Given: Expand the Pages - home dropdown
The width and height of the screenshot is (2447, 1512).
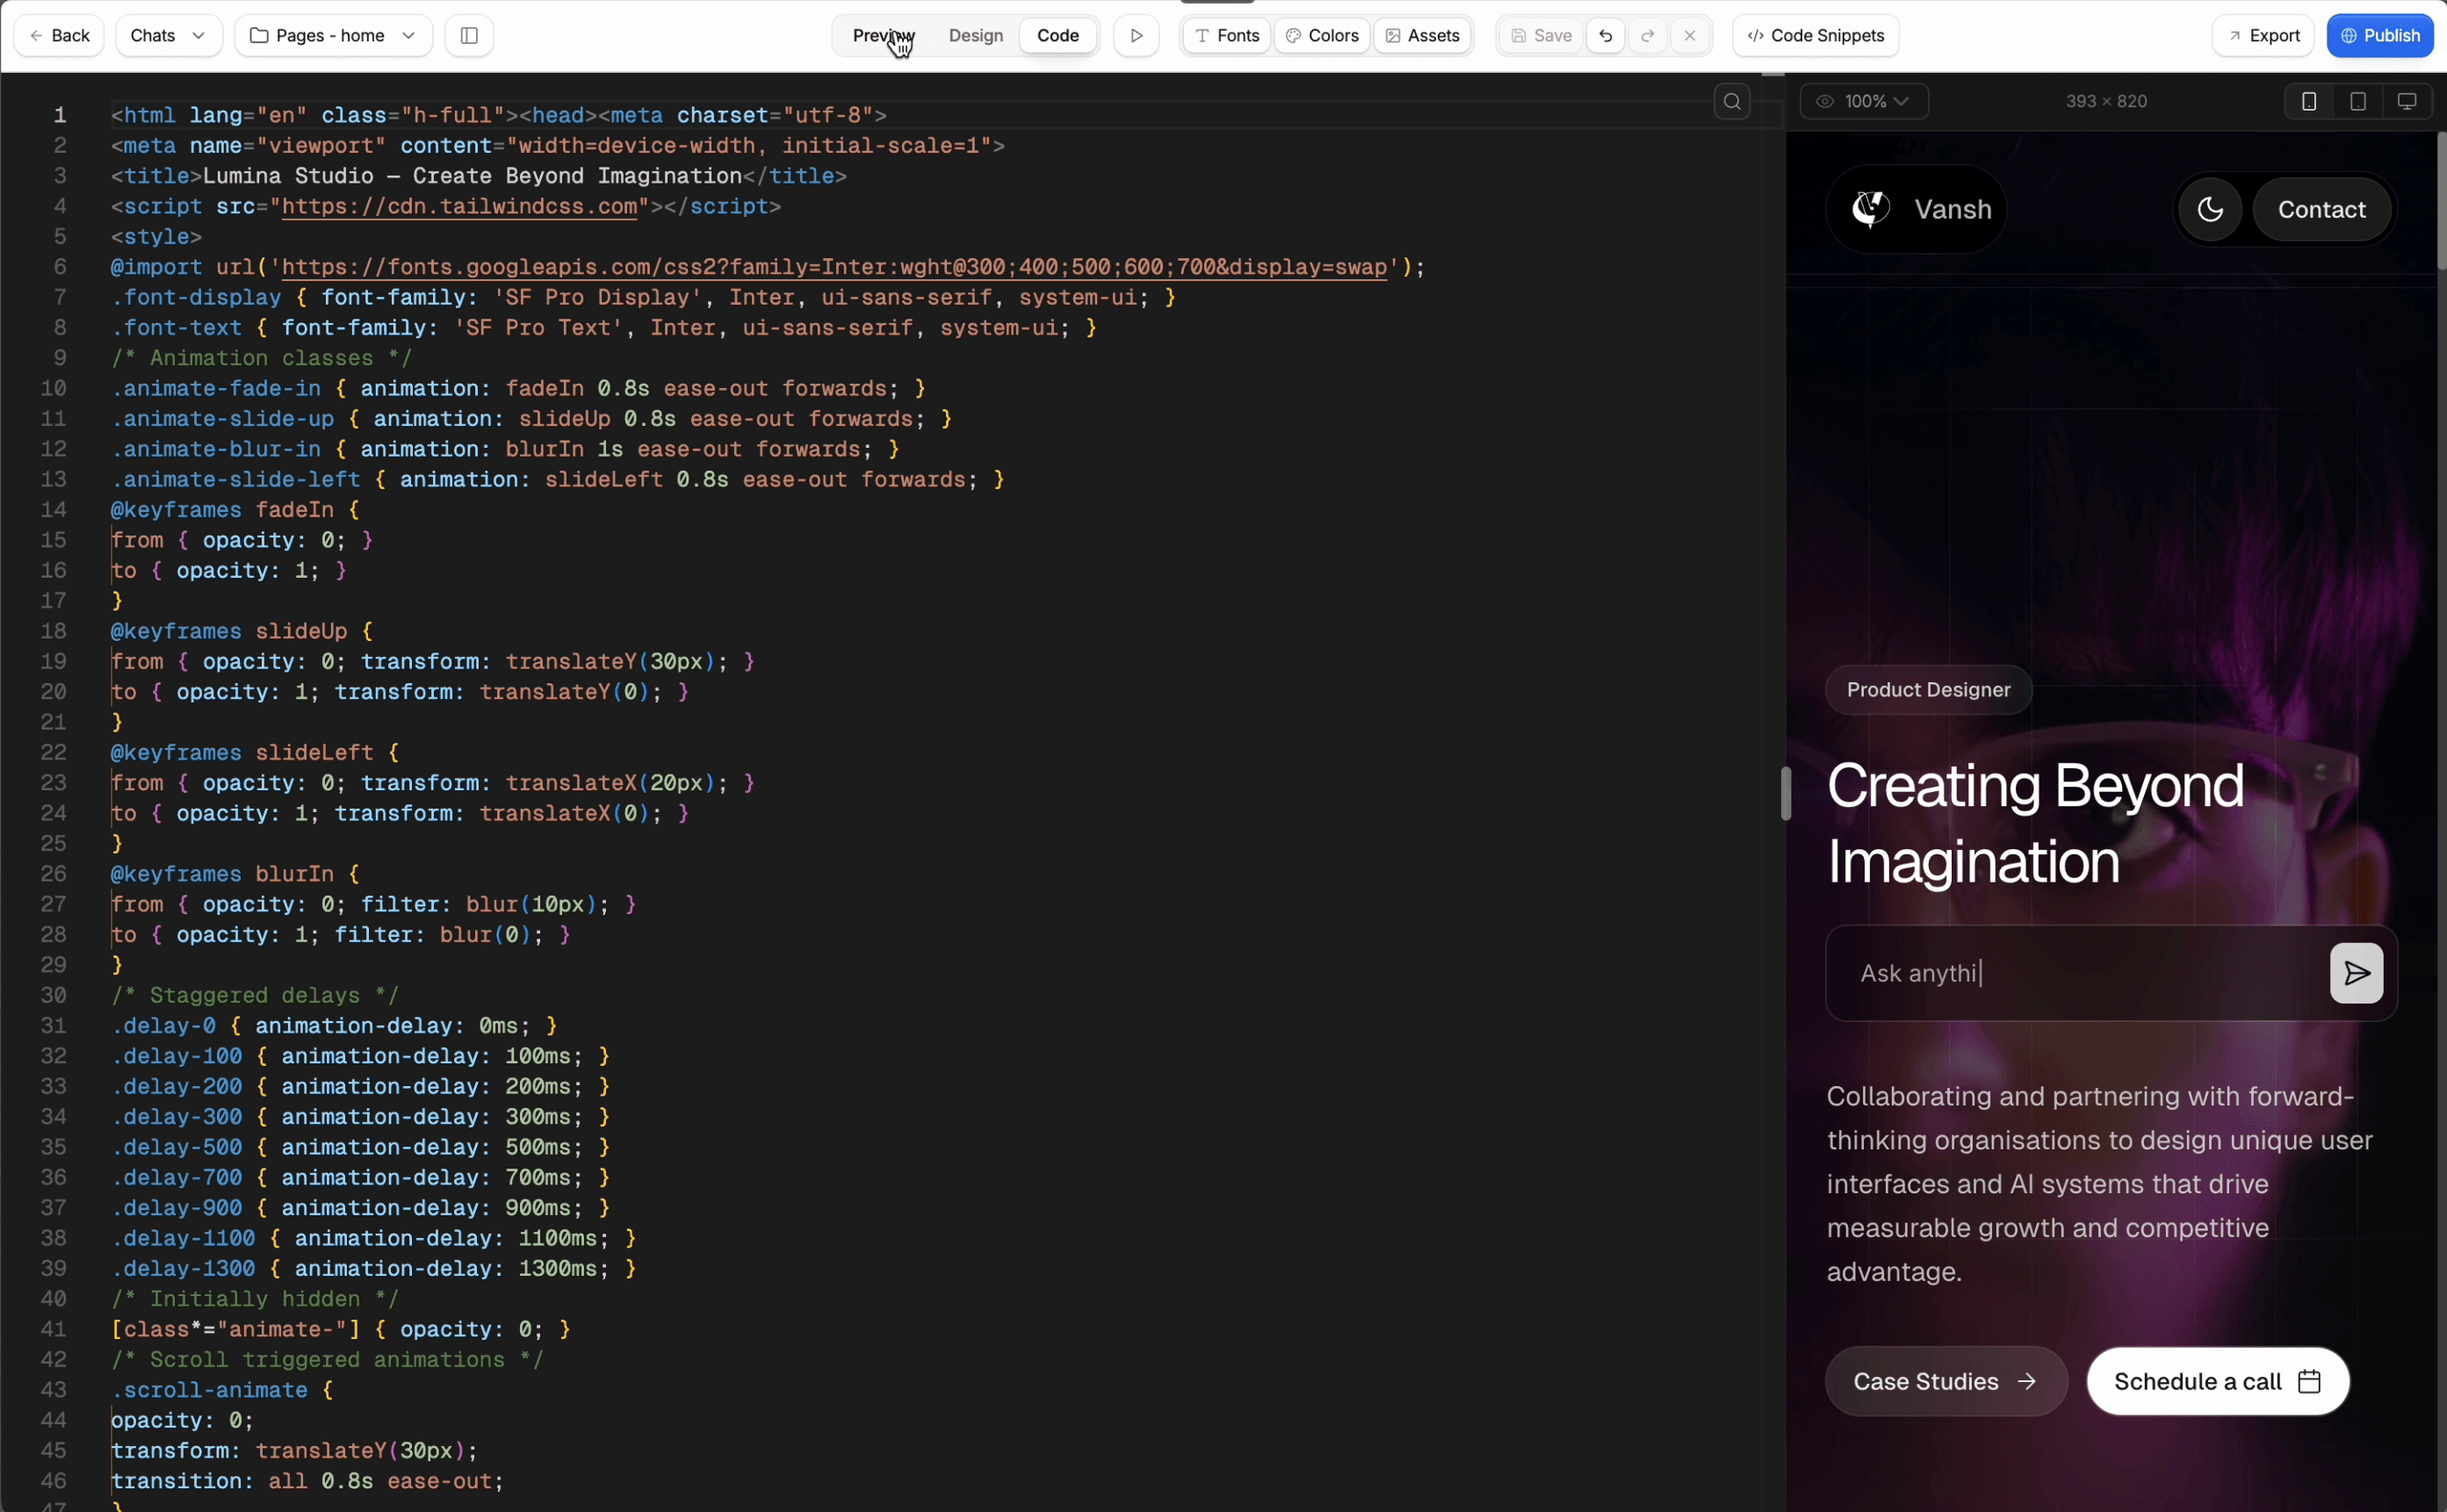Looking at the screenshot, I should point(333,36).
